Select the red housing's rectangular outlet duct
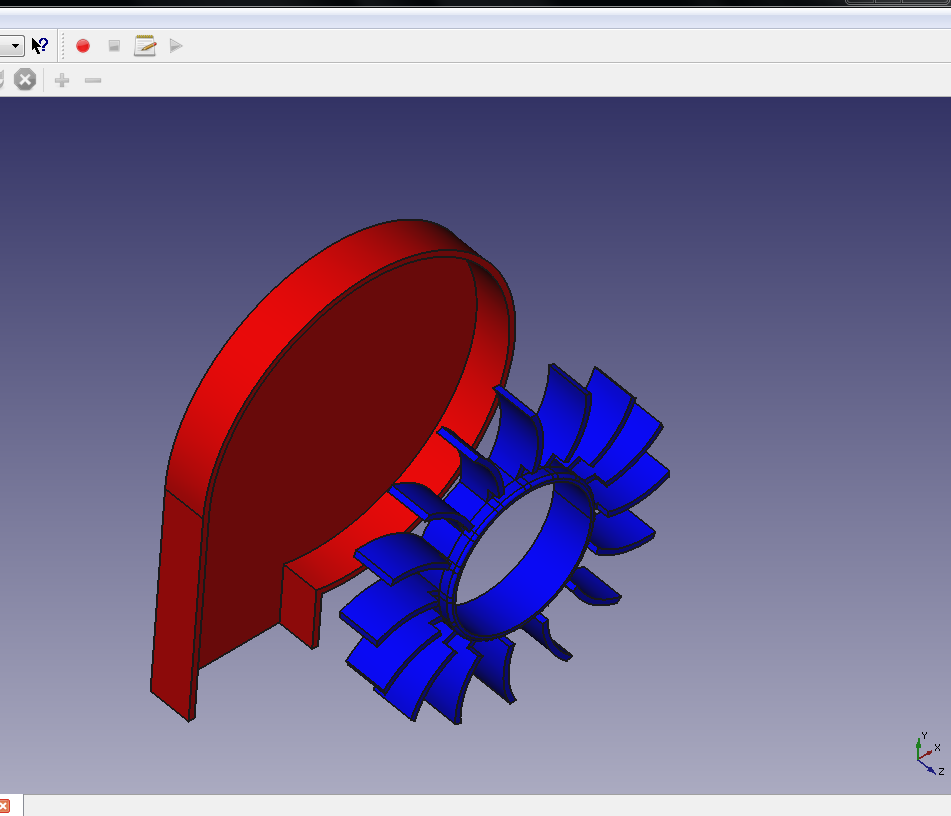This screenshot has height=816, width=951. 175,600
